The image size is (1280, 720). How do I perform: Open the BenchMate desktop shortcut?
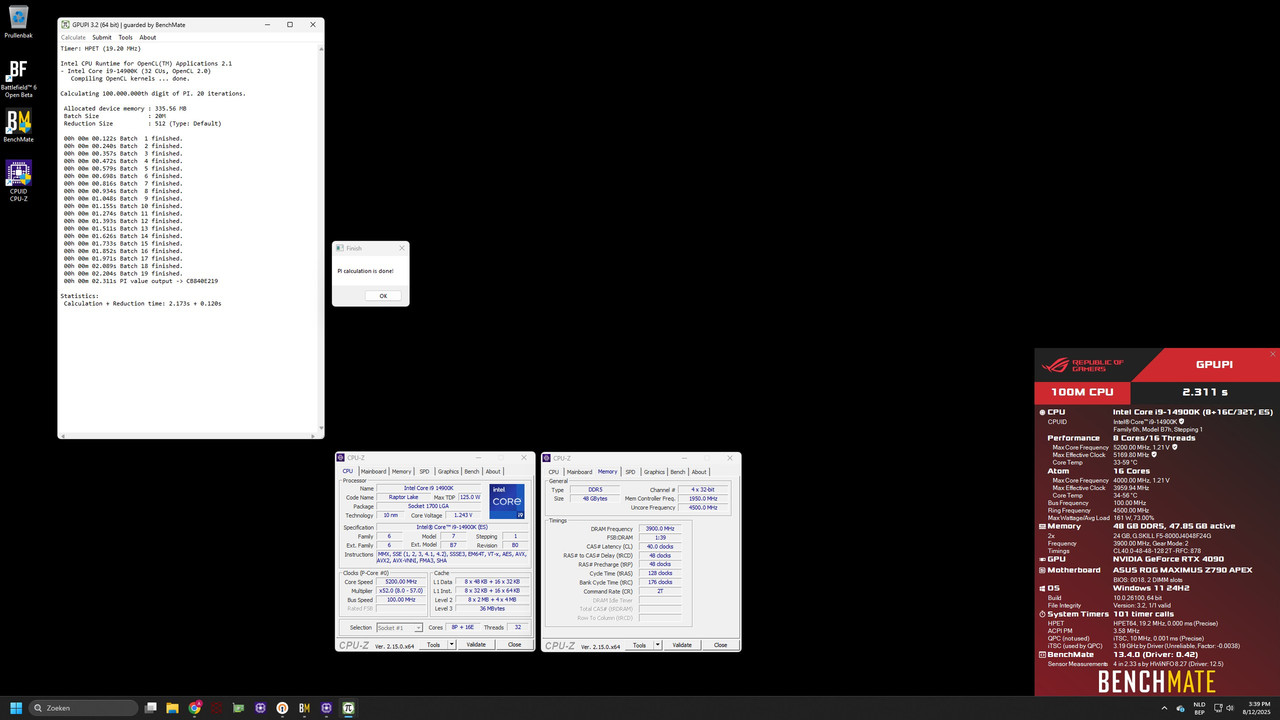18,126
